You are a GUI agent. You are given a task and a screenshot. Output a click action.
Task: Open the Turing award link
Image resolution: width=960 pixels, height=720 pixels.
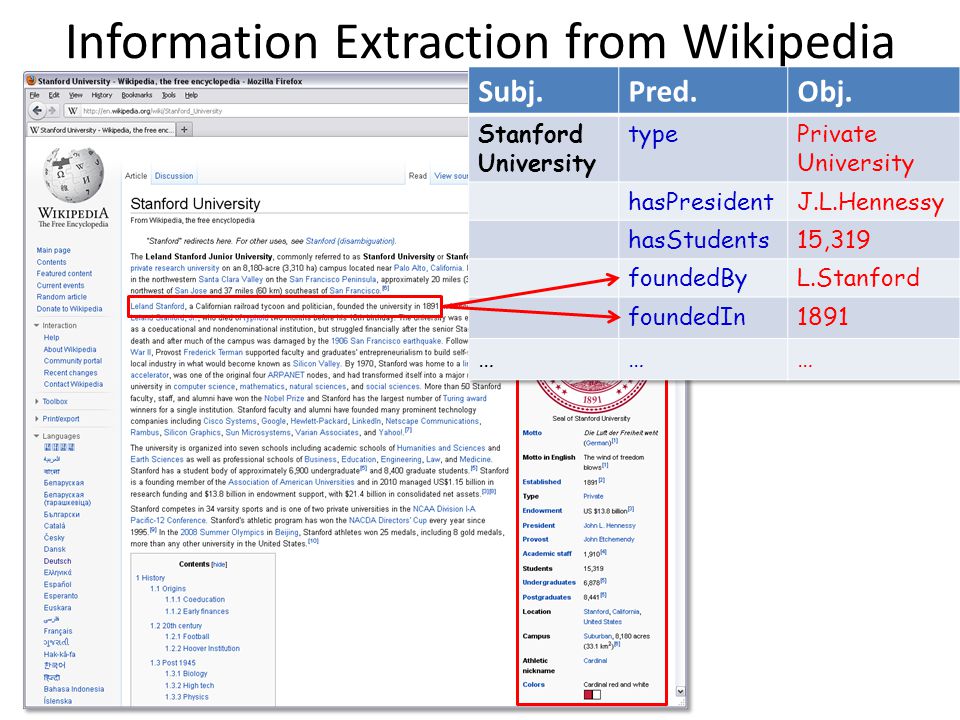click(x=465, y=399)
